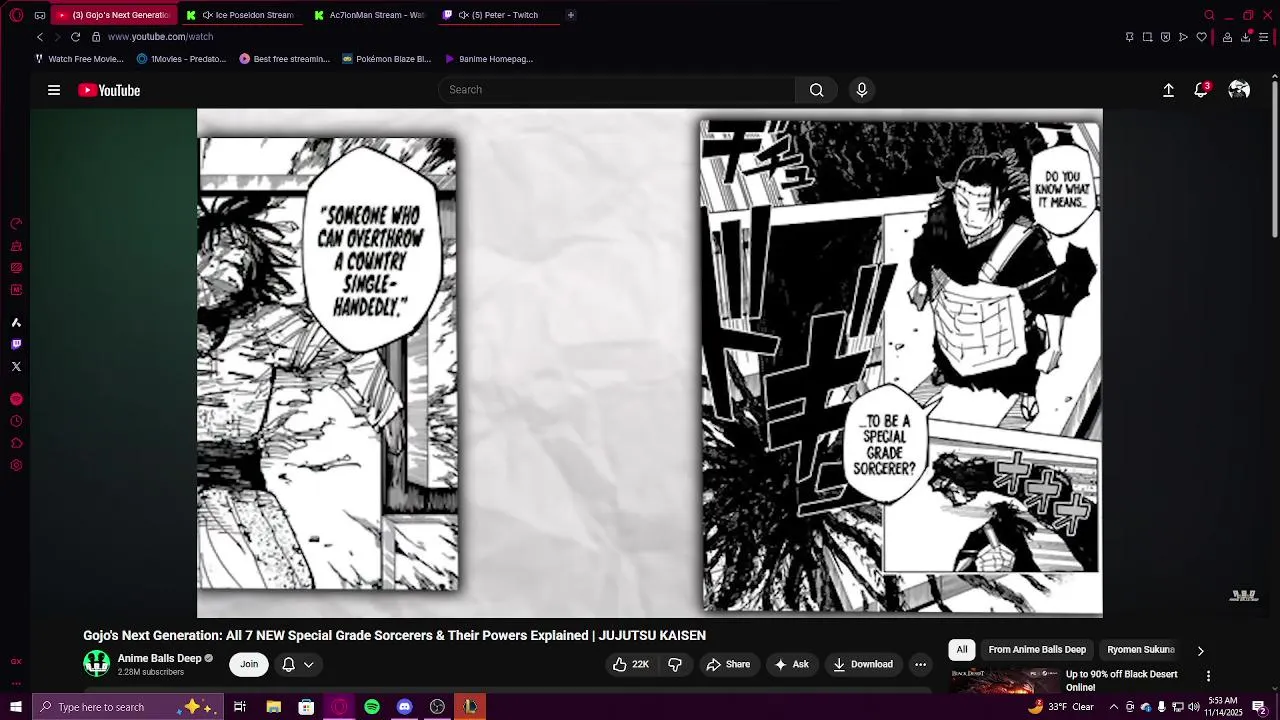Open X Twitter in Opera sidebar
1280x720 pixels.
pyautogui.click(x=16, y=366)
